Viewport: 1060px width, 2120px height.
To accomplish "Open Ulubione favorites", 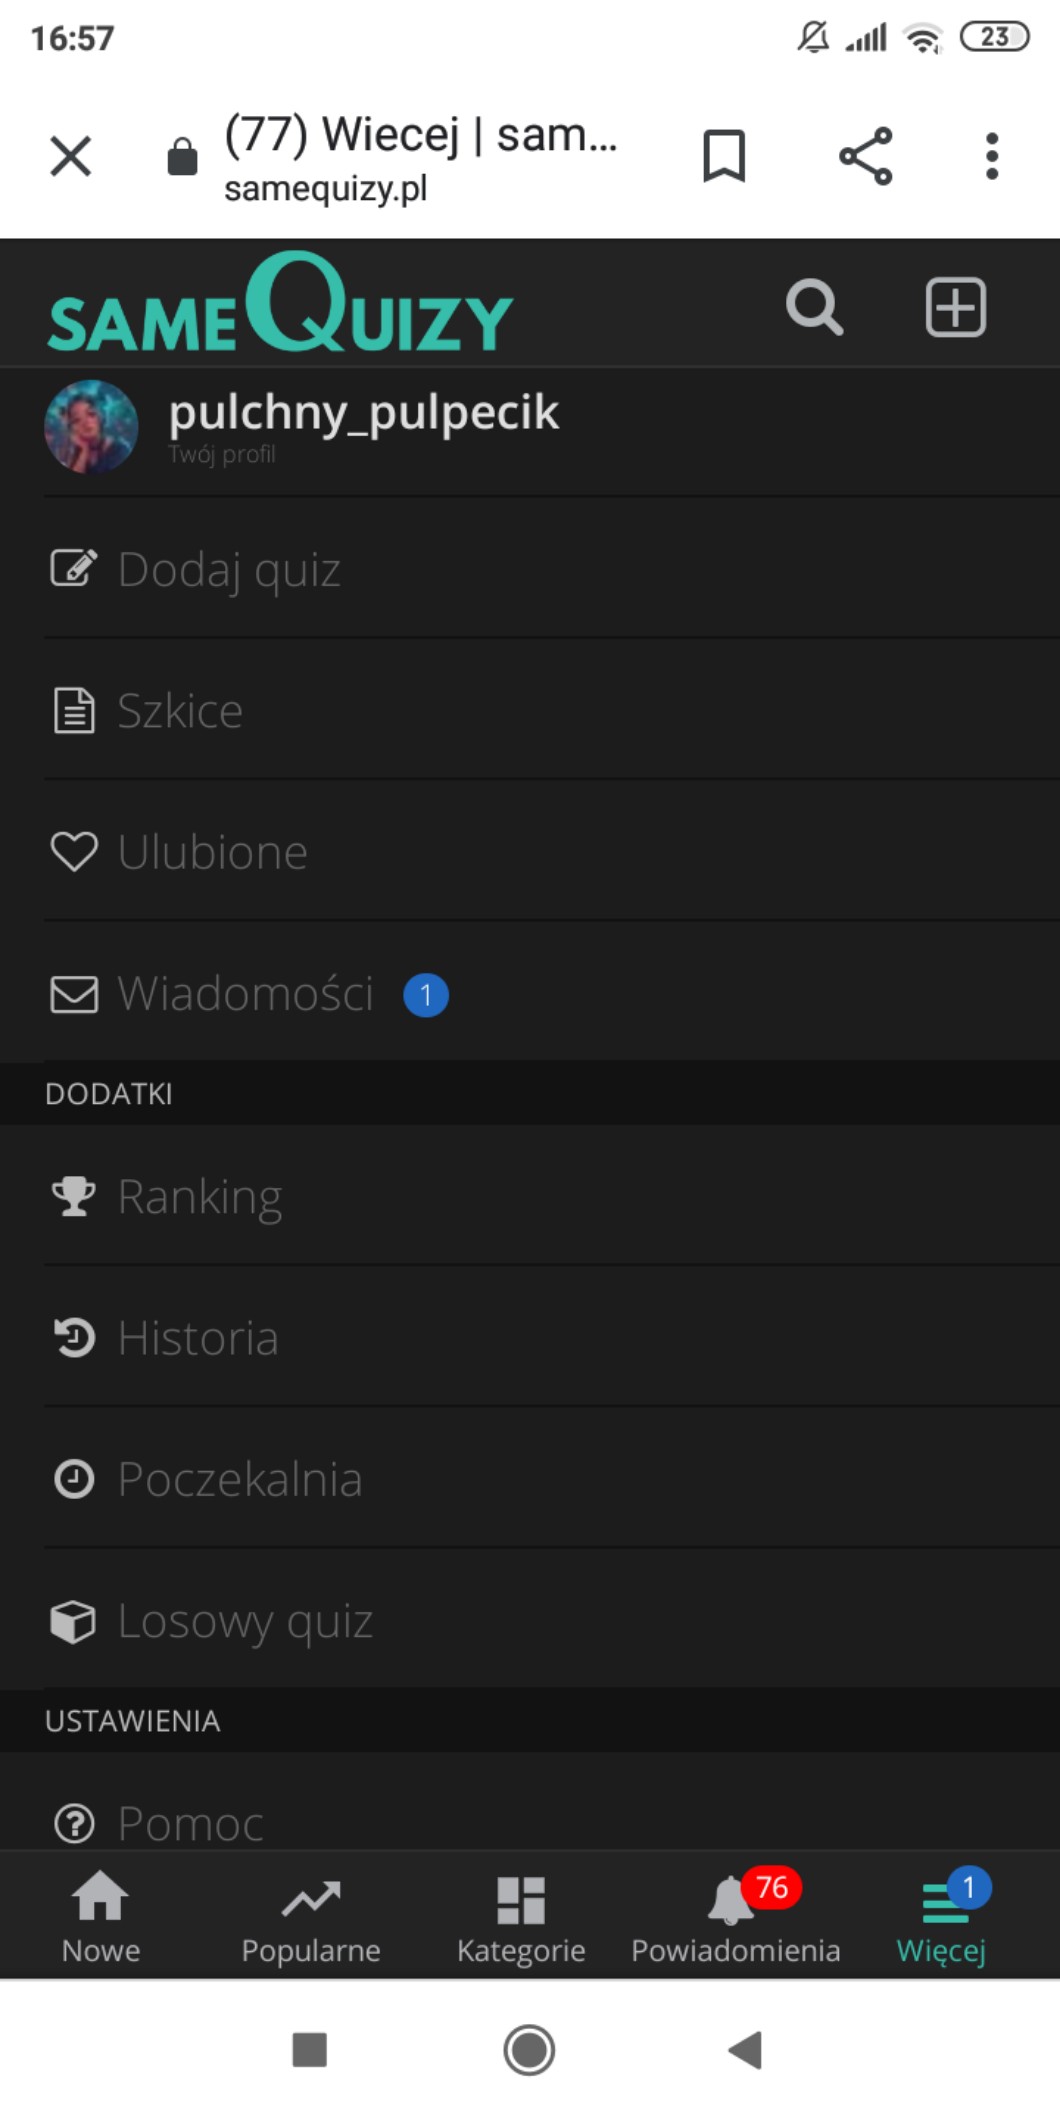I will tap(212, 852).
